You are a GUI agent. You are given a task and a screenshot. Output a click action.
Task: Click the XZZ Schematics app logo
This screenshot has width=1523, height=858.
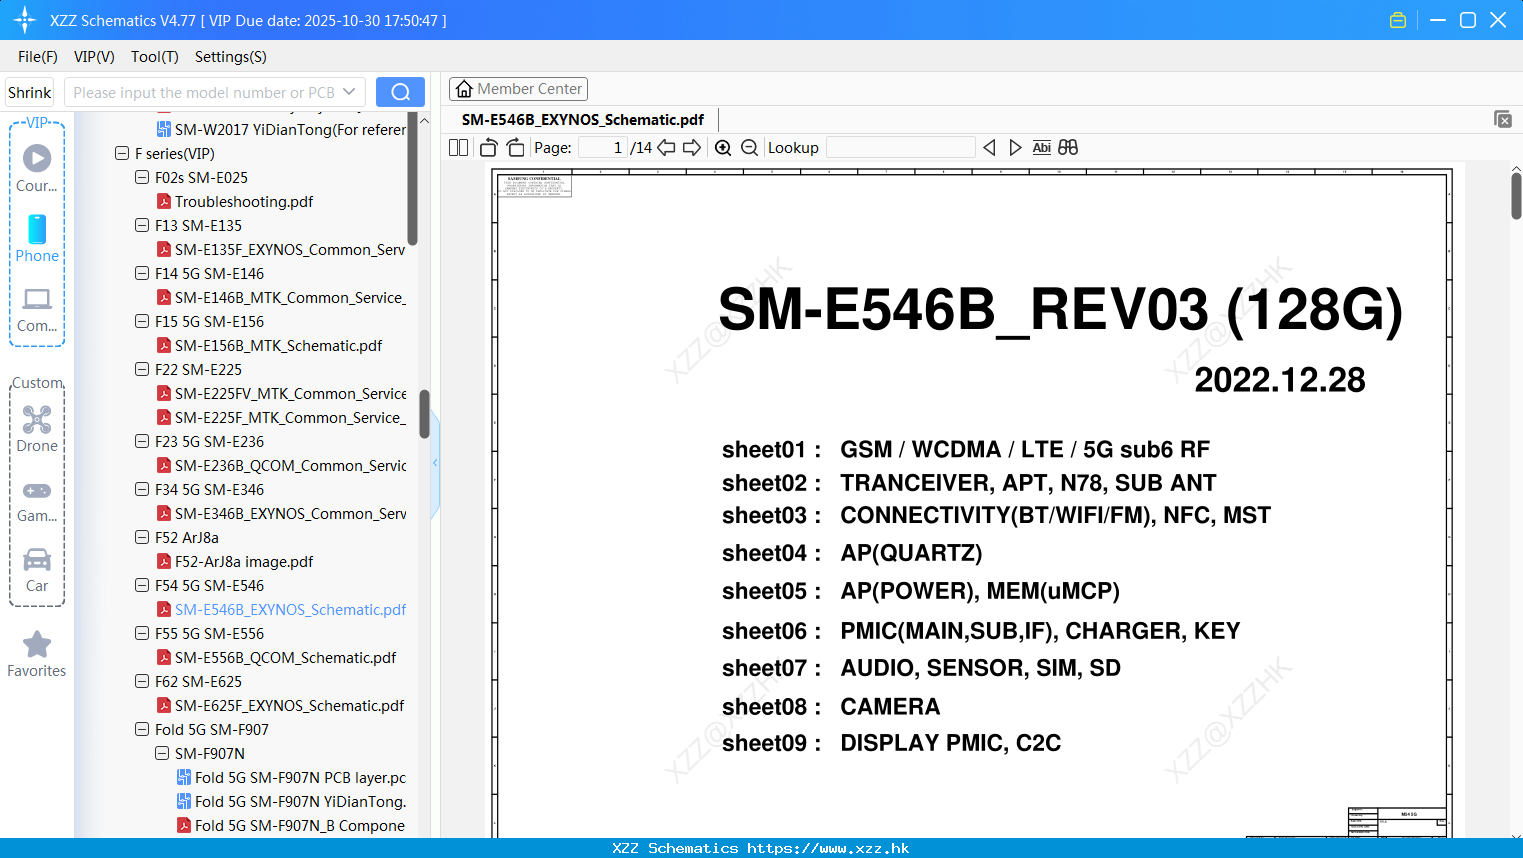(25, 20)
